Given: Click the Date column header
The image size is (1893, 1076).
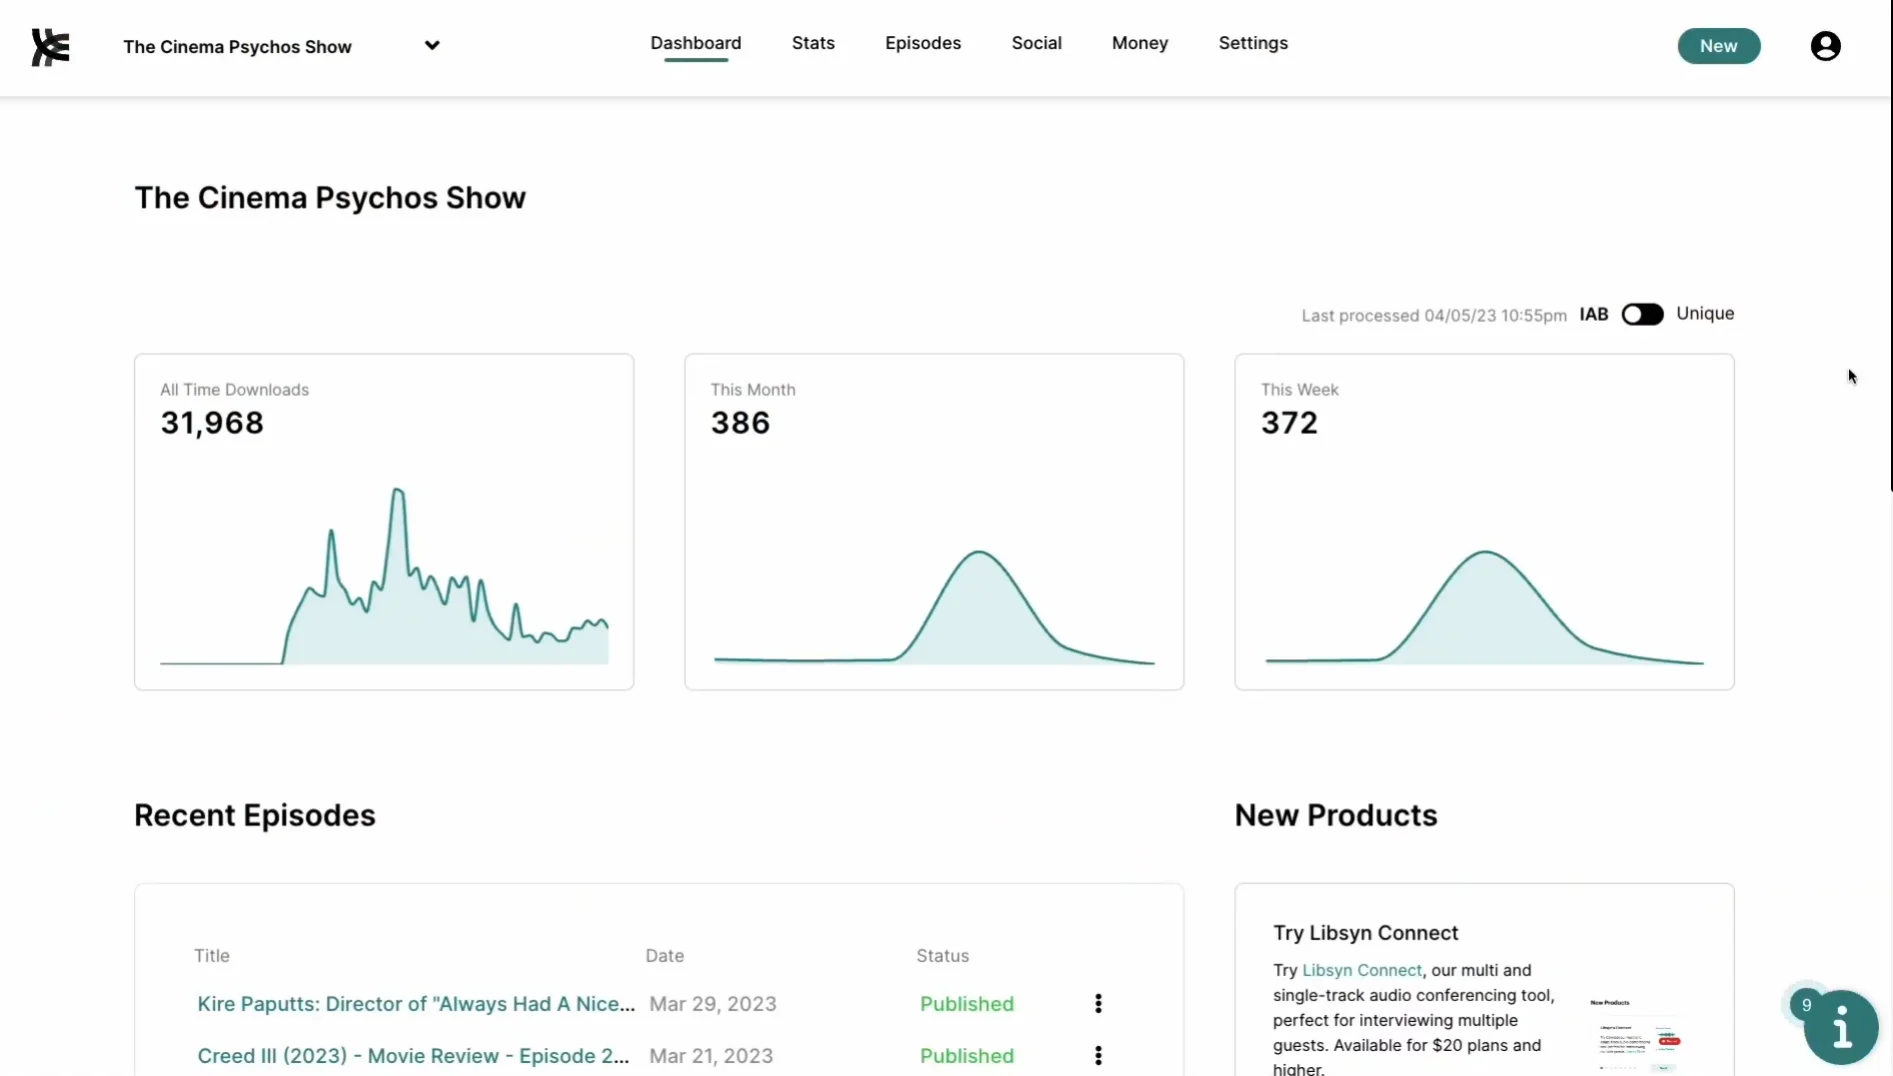Looking at the screenshot, I should tap(664, 955).
